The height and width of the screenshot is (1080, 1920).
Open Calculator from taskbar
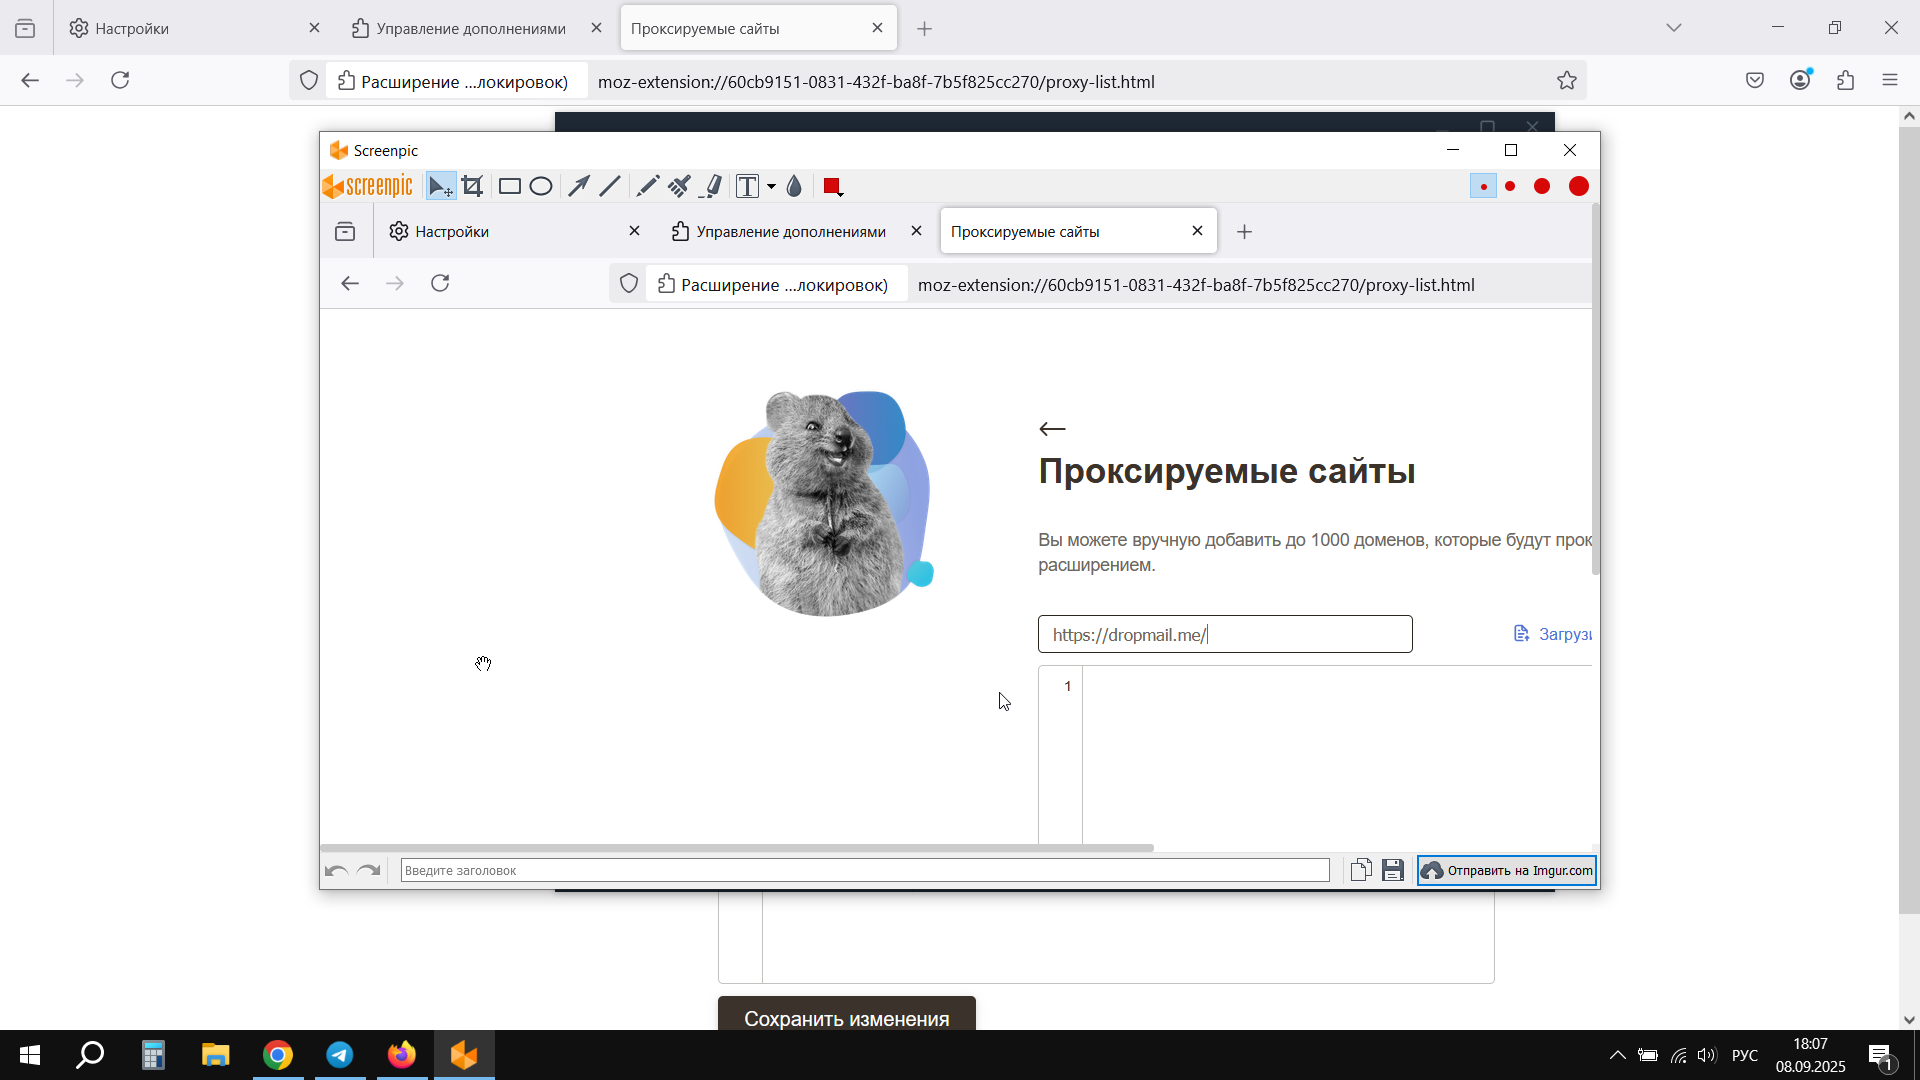153,1055
